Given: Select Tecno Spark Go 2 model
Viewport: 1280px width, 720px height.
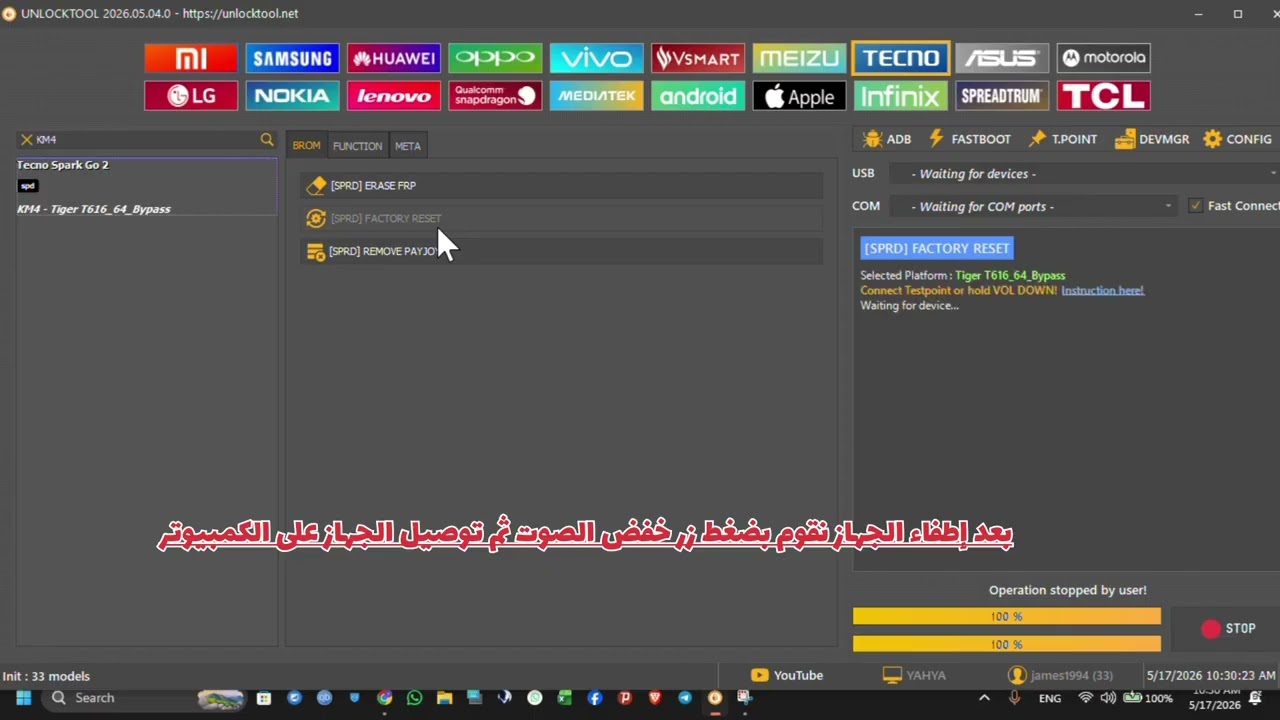Looking at the screenshot, I should tap(63, 165).
